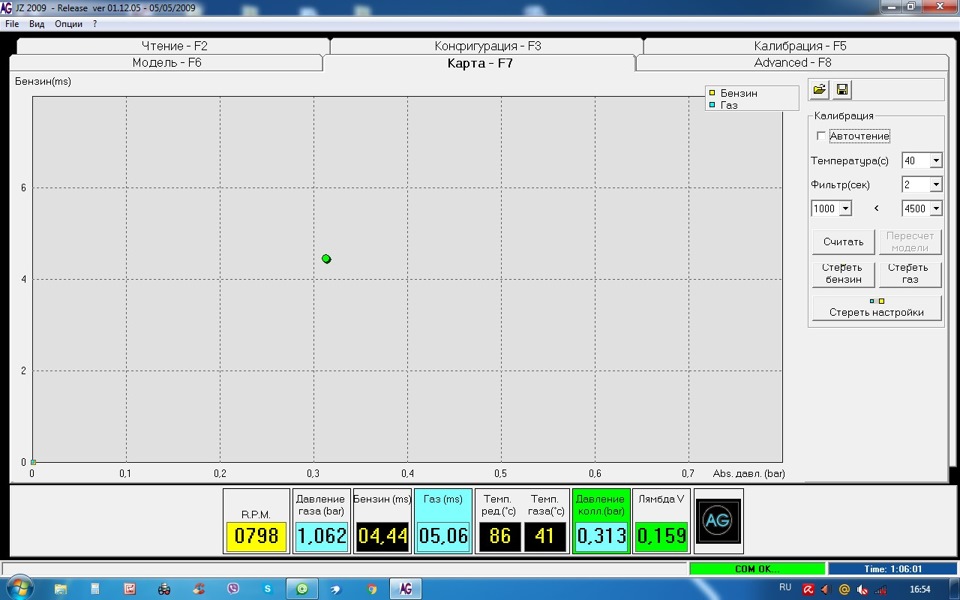Screen dimensions: 960x600
Task: Click the white bird taskbar icon
Action: pyautogui.click(x=336, y=590)
